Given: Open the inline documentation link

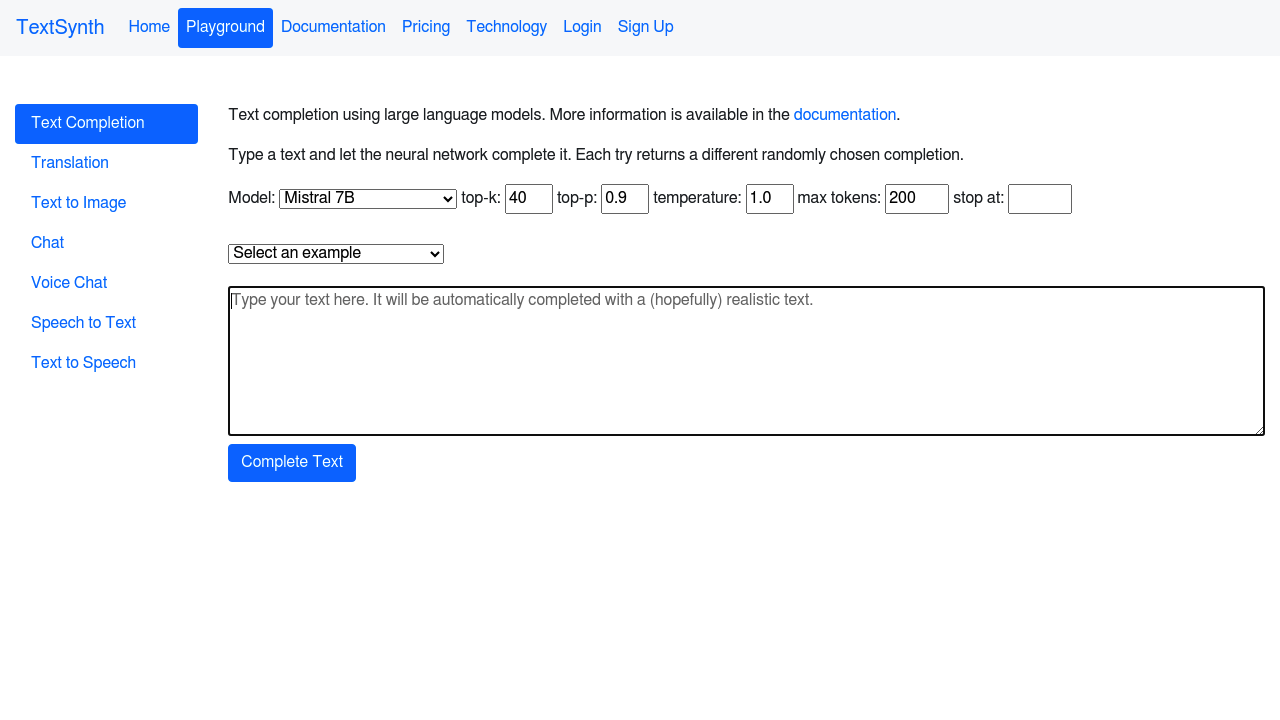Looking at the screenshot, I should [845, 114].
